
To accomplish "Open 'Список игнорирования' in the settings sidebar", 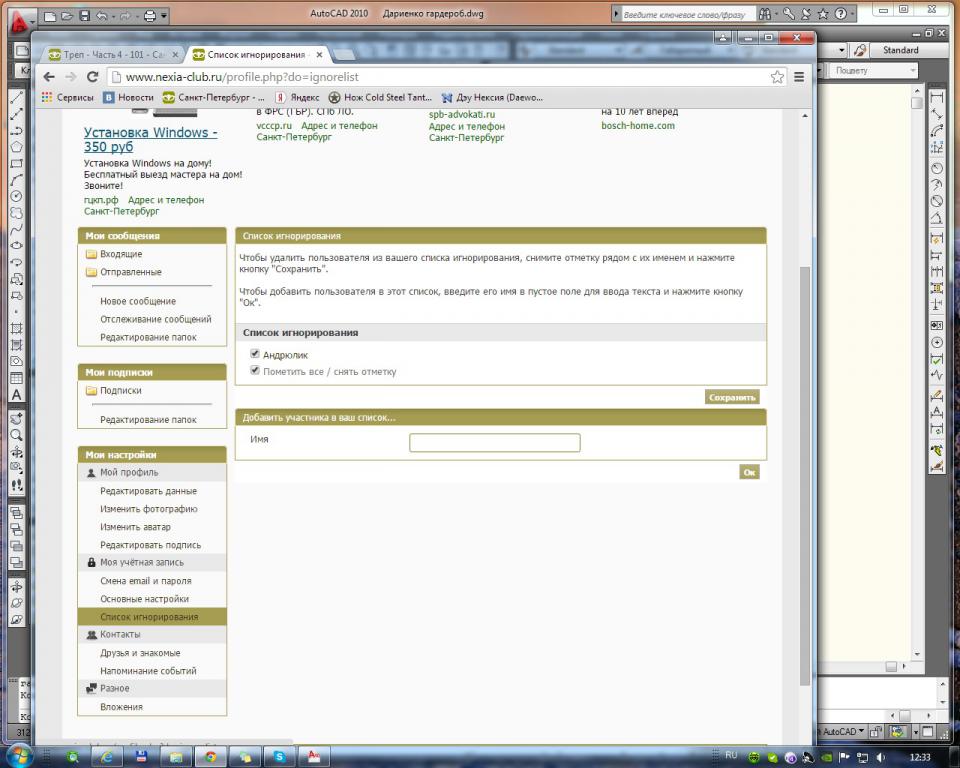I will (148, 617).
